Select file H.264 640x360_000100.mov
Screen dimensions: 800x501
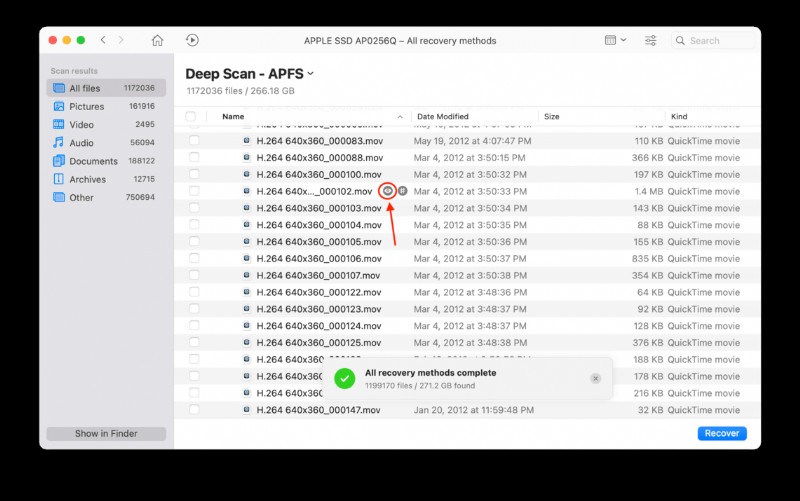click(x=319, y=174)
